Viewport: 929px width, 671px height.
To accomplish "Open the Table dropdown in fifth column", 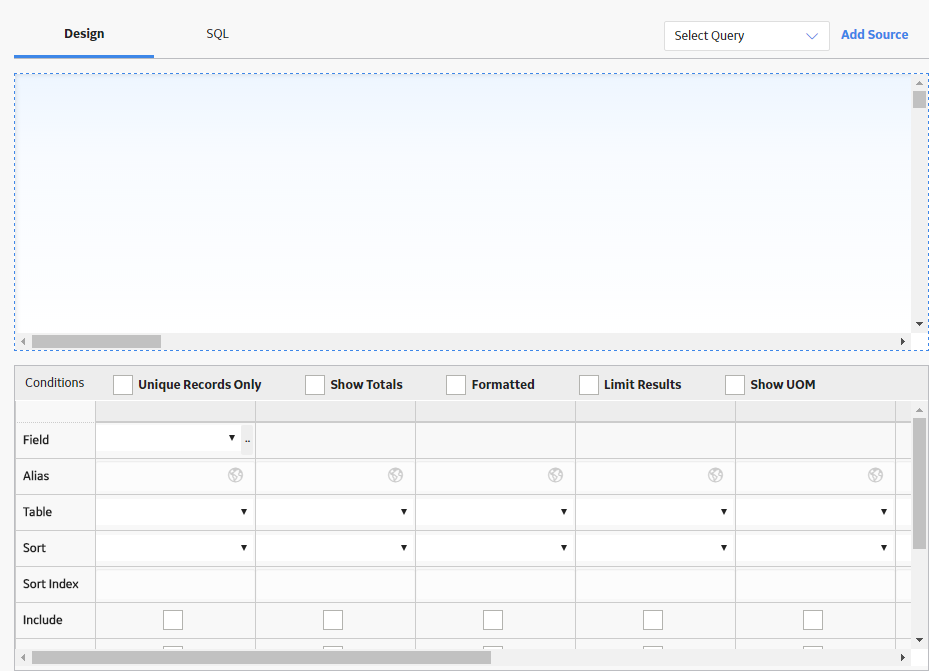I will coord(815,512).
